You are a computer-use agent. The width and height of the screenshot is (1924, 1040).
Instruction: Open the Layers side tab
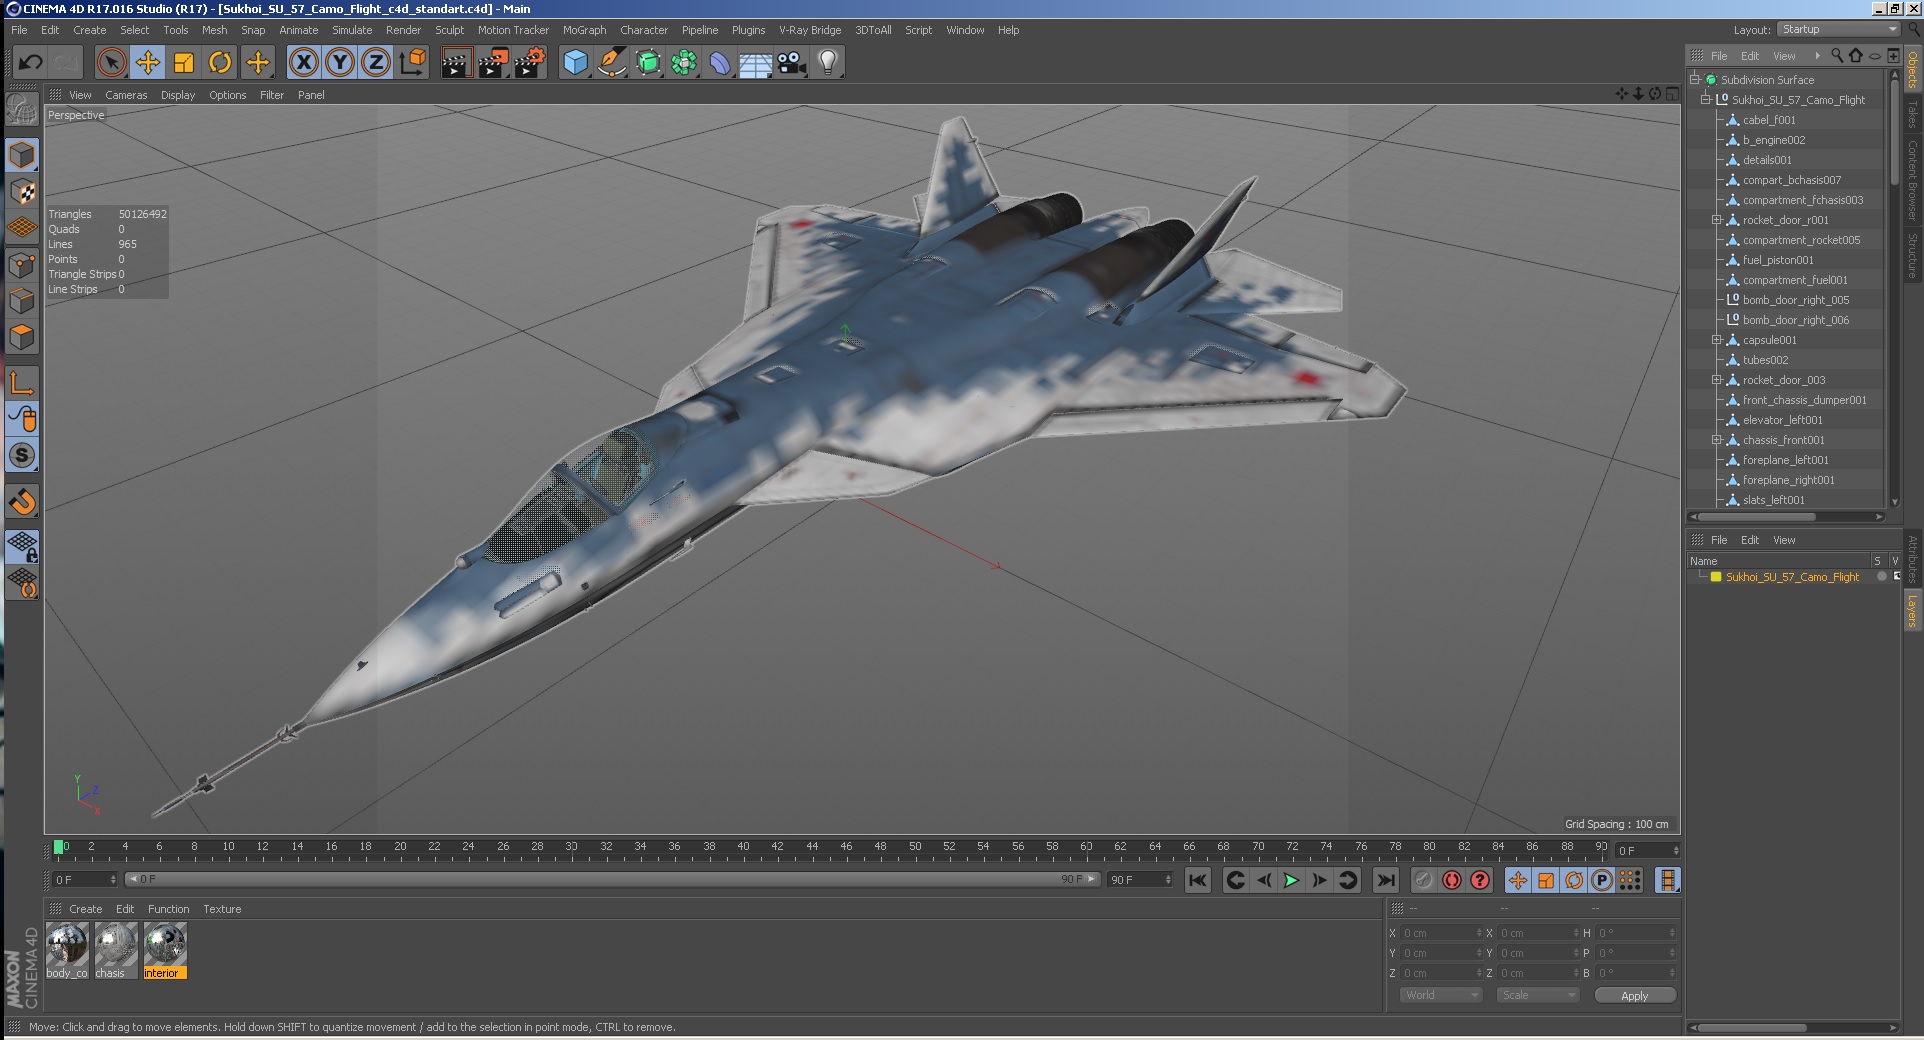point(1912,610)
